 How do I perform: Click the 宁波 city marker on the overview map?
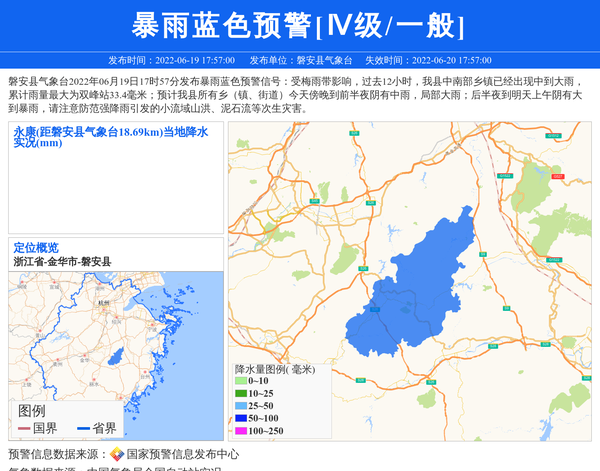(153, 328)
